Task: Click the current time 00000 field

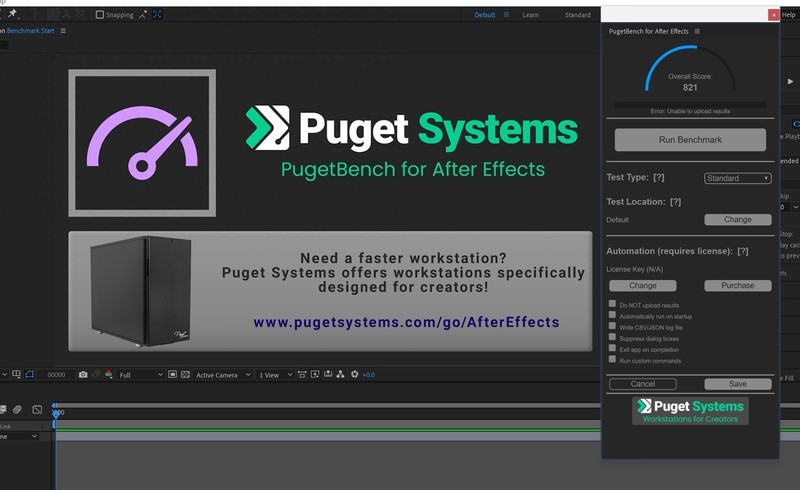Action: [x=56, y=375]
